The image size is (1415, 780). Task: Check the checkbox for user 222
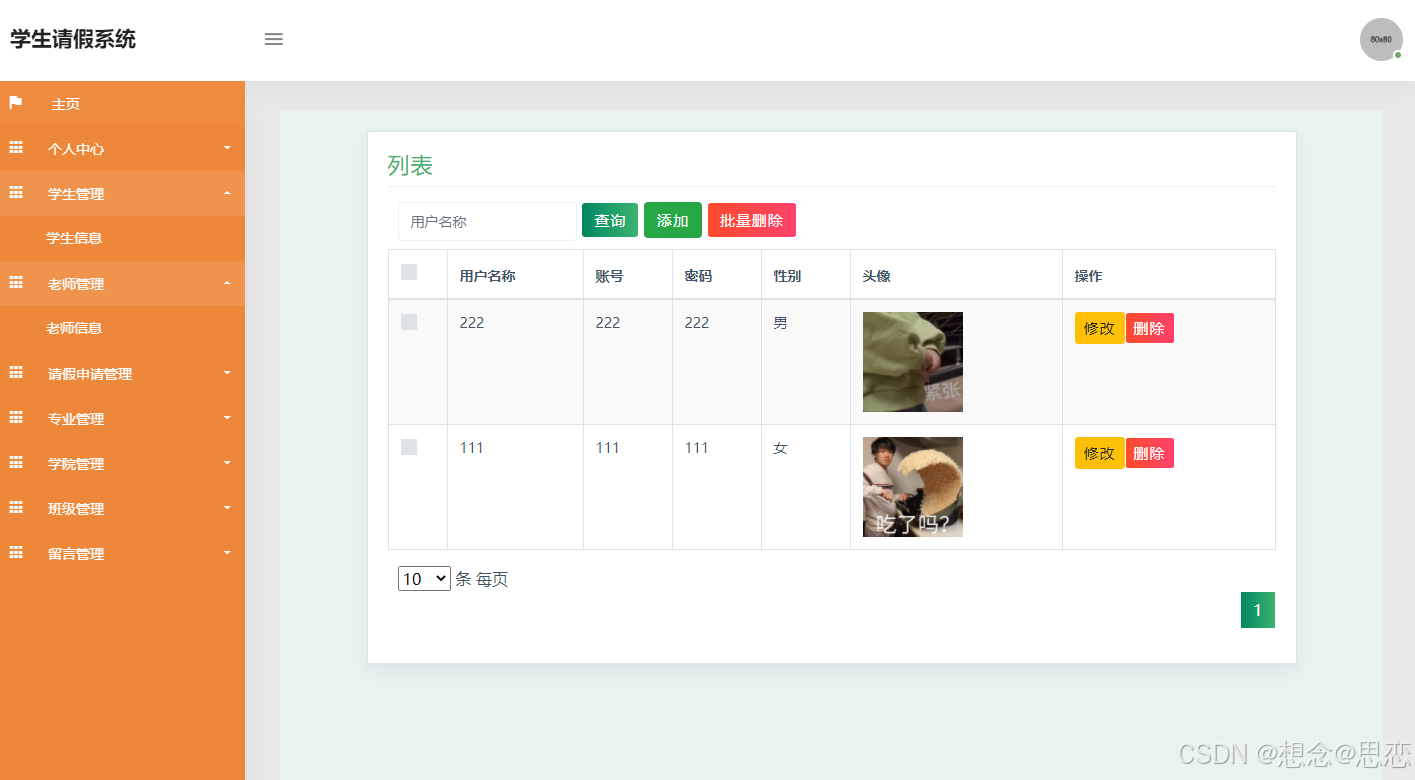[x=409, y=322]
